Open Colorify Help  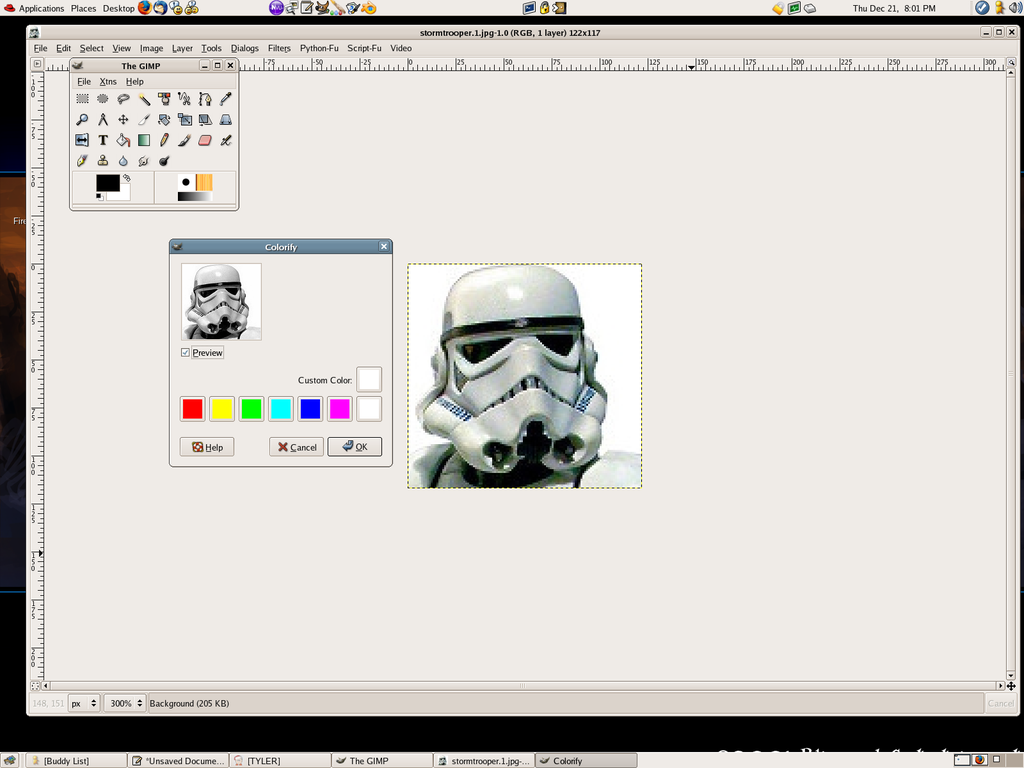206,447
